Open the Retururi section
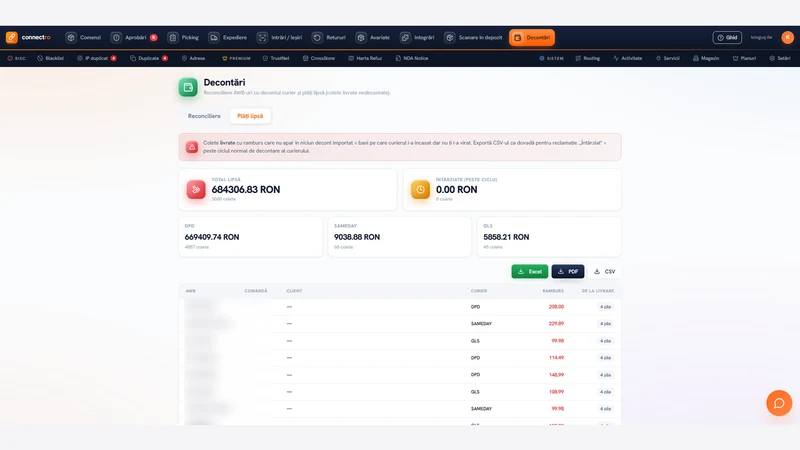 [329, 37]
